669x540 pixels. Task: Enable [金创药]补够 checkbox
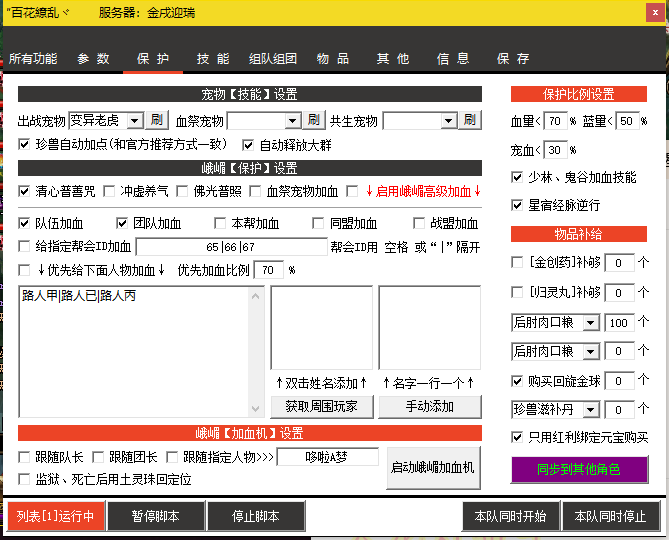[517, 262]
